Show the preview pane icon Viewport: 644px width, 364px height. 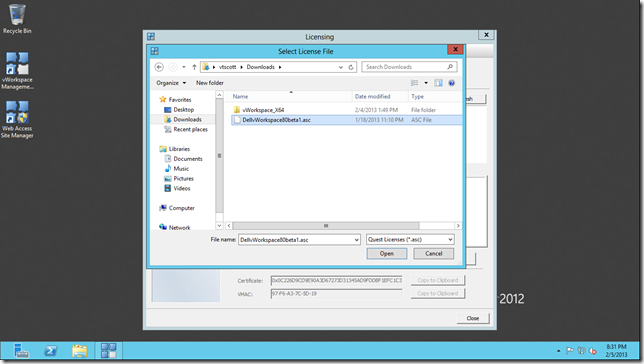tap(439, 83)
